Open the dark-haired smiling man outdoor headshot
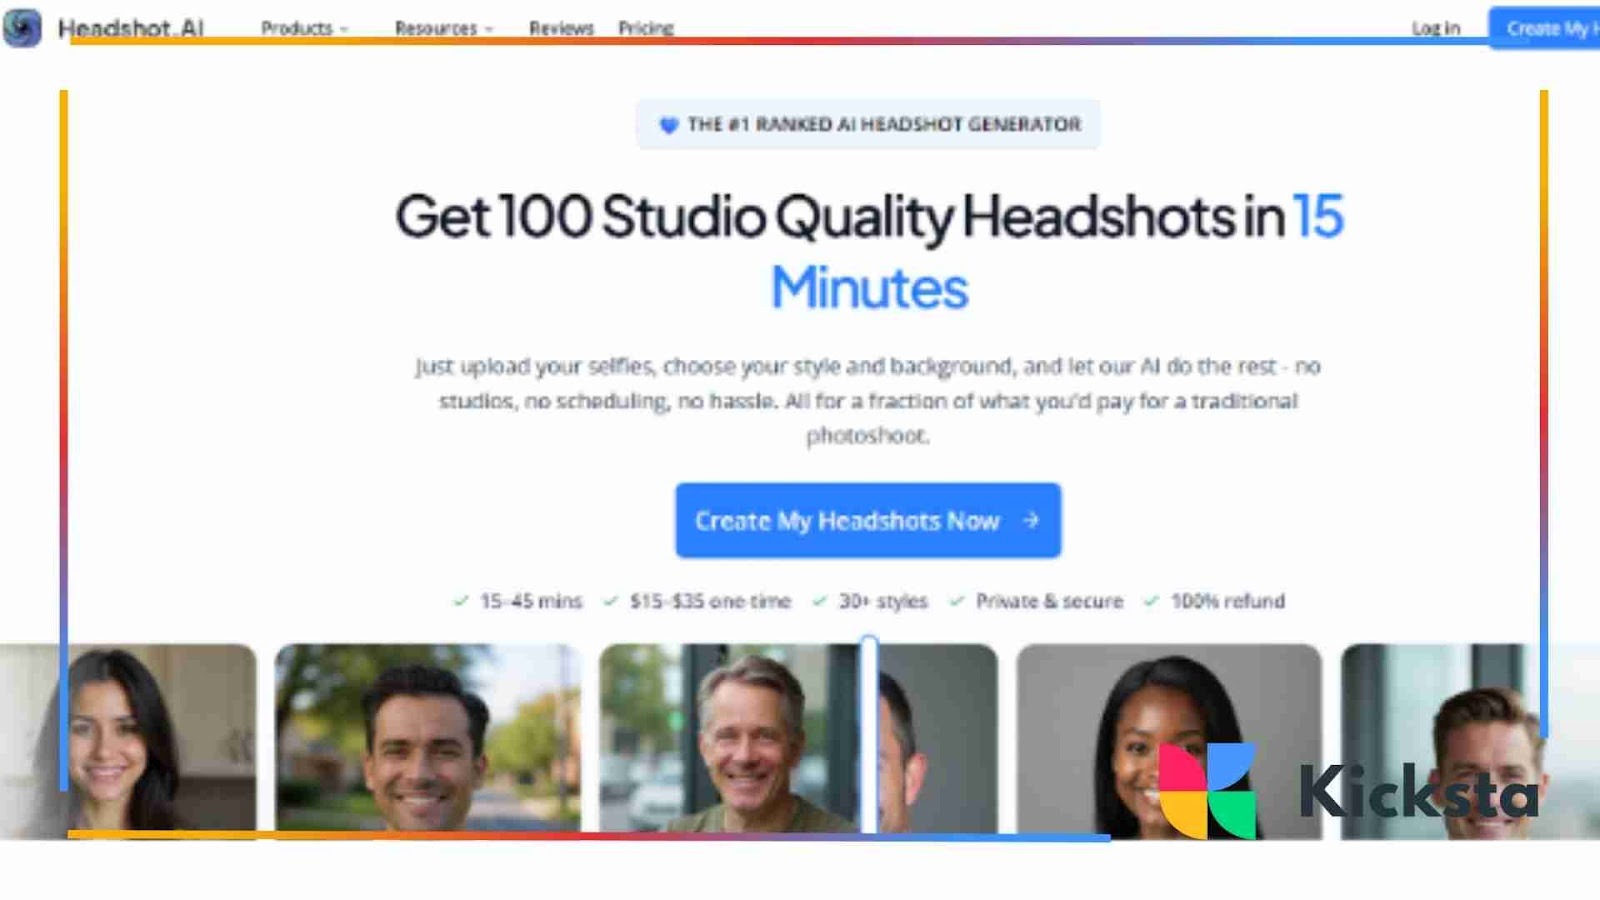 click(428, 740)
